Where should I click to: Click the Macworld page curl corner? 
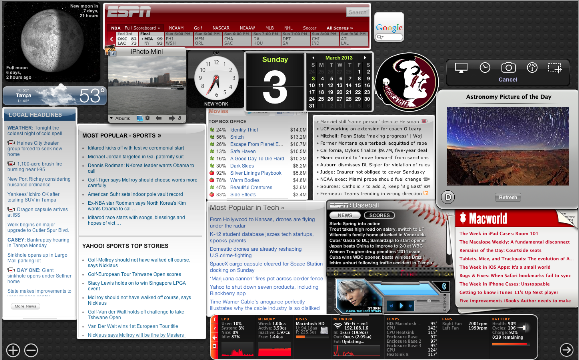click(566, 219)
